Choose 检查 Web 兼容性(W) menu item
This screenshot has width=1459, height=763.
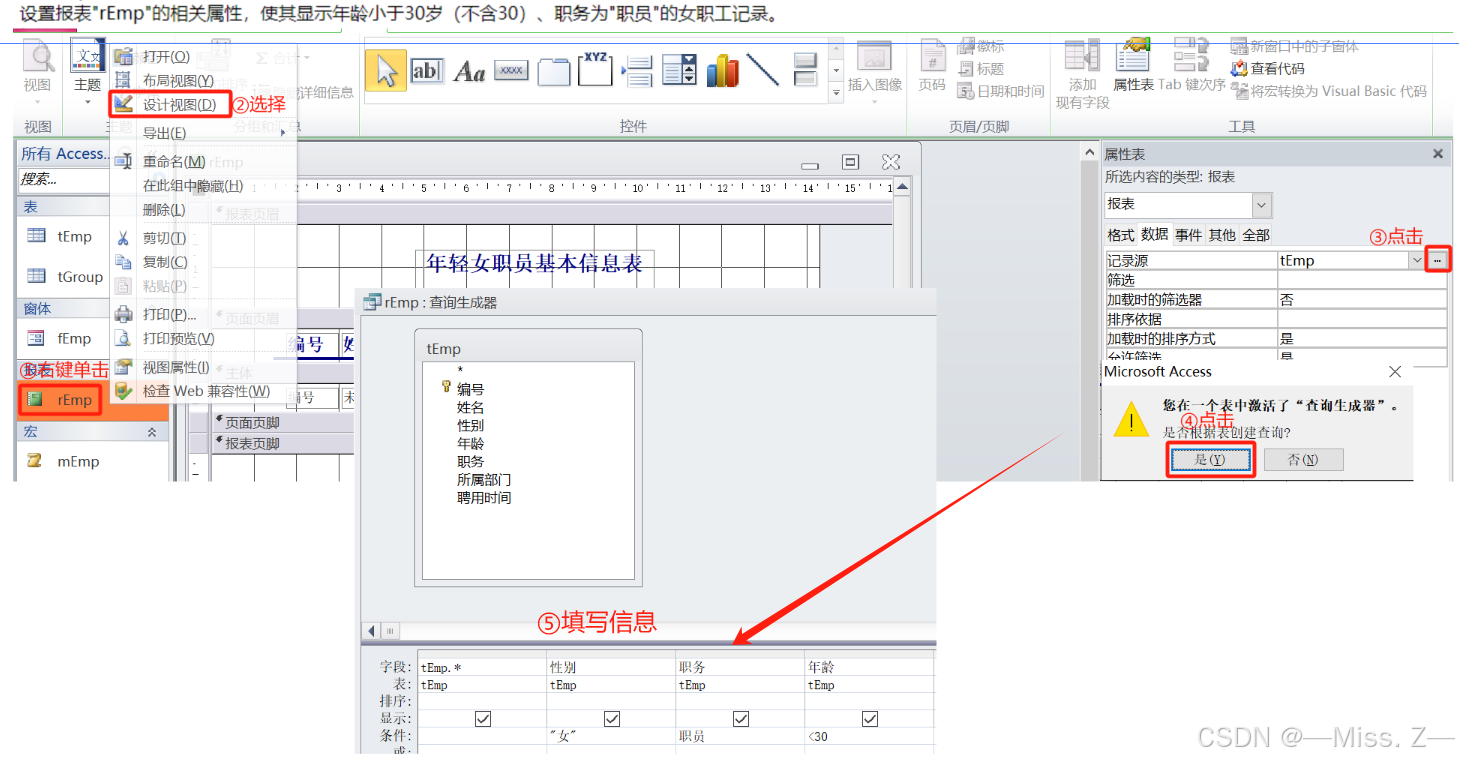click(x=203, y=391)
